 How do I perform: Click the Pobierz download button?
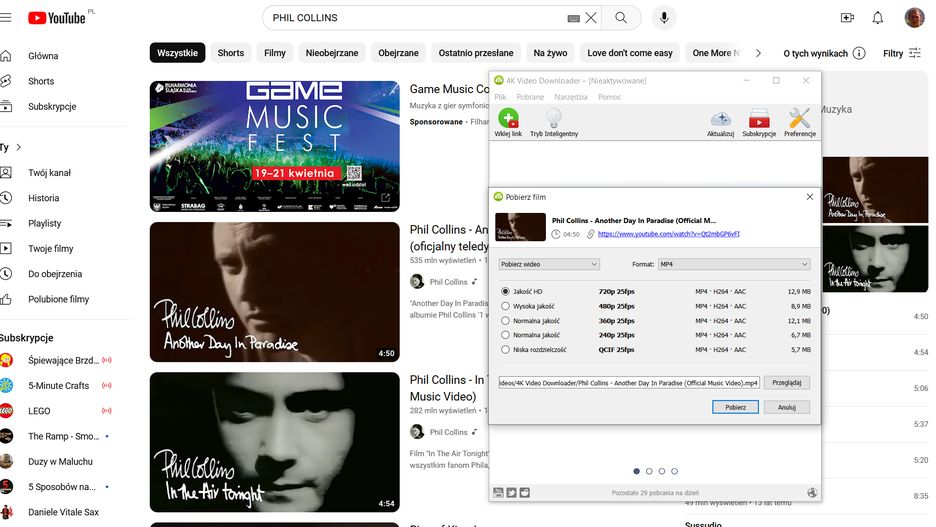tap(735, 407)
